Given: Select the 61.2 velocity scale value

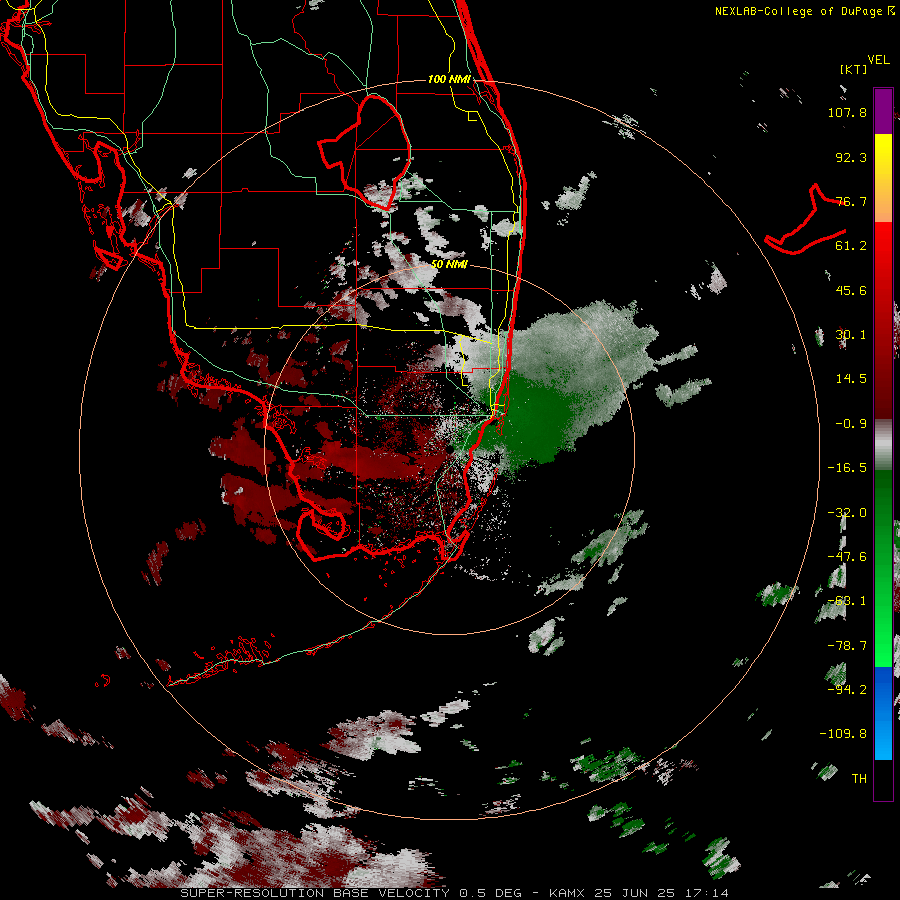Looking at the screenshot, I should [x=851, y=246].
